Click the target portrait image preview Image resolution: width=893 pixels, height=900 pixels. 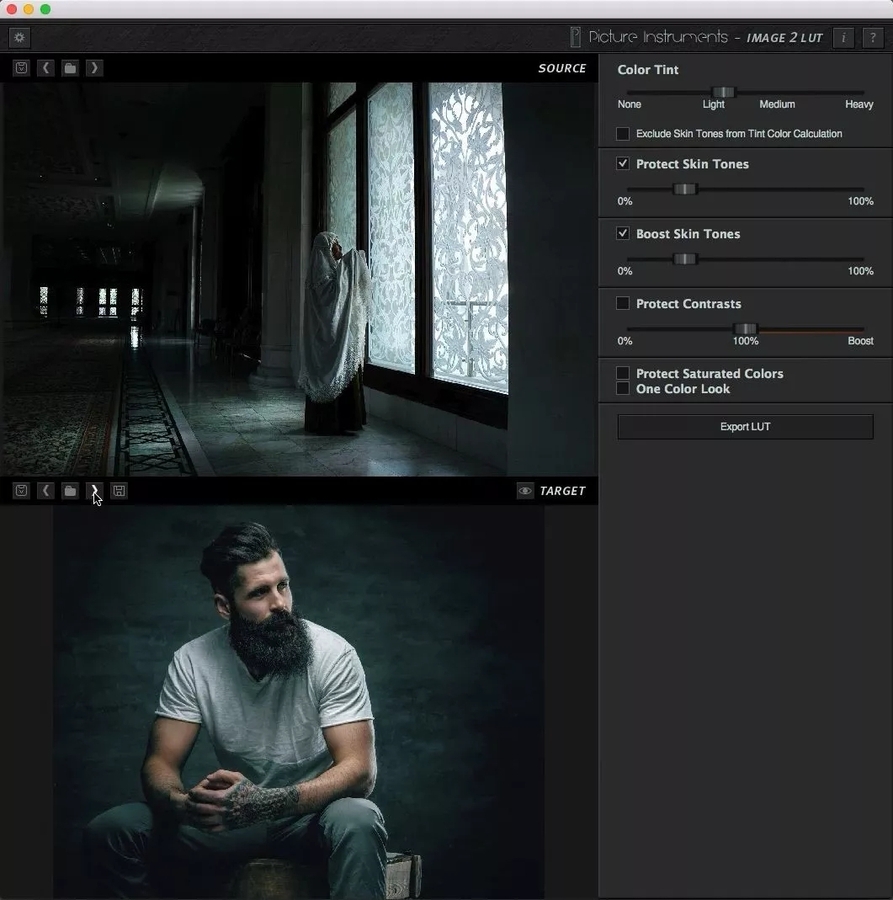coord(298,702)
